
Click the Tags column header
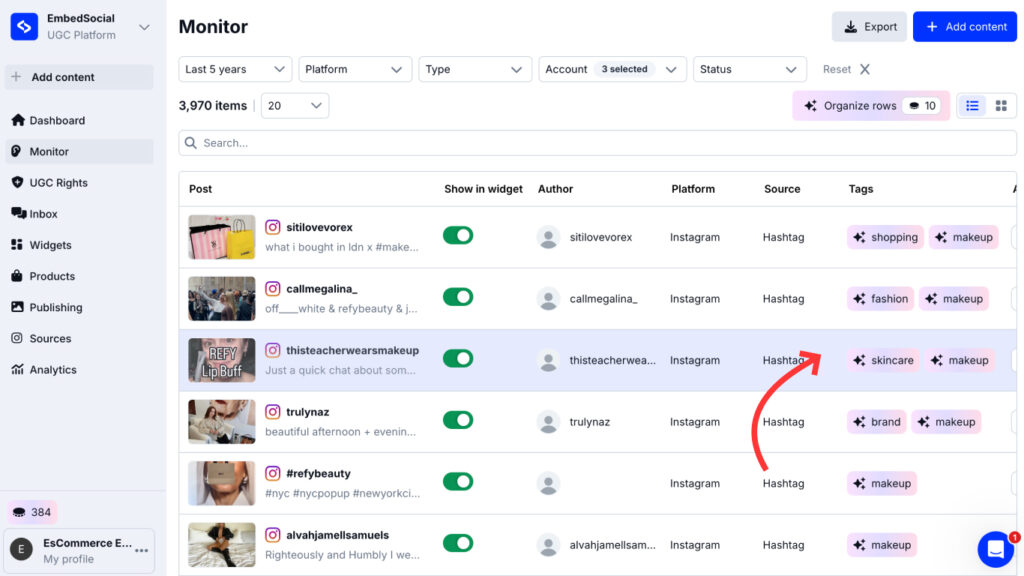pos(861,189)
